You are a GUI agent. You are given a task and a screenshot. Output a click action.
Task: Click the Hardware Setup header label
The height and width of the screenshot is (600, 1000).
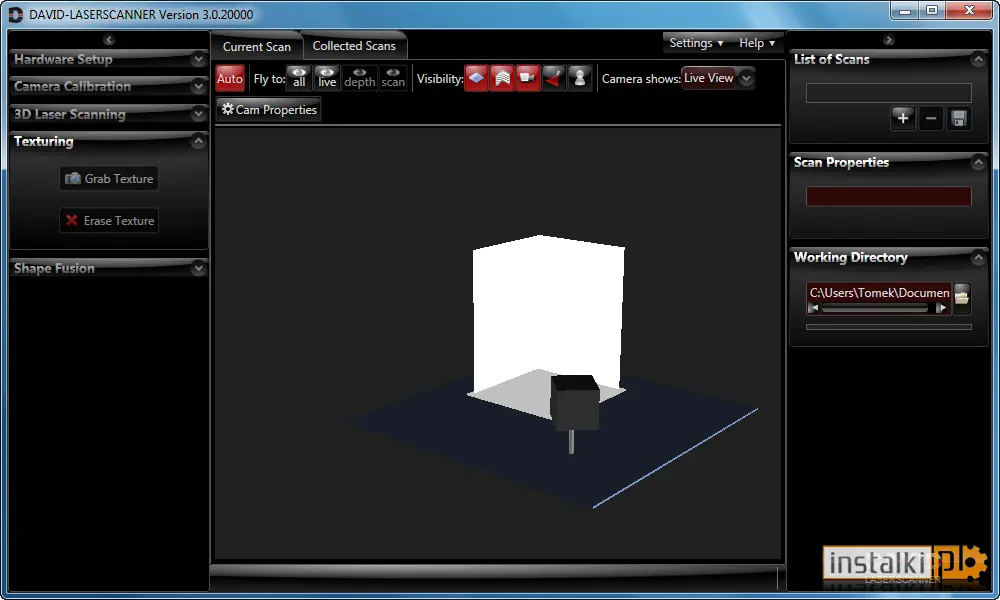click(63, 59)
